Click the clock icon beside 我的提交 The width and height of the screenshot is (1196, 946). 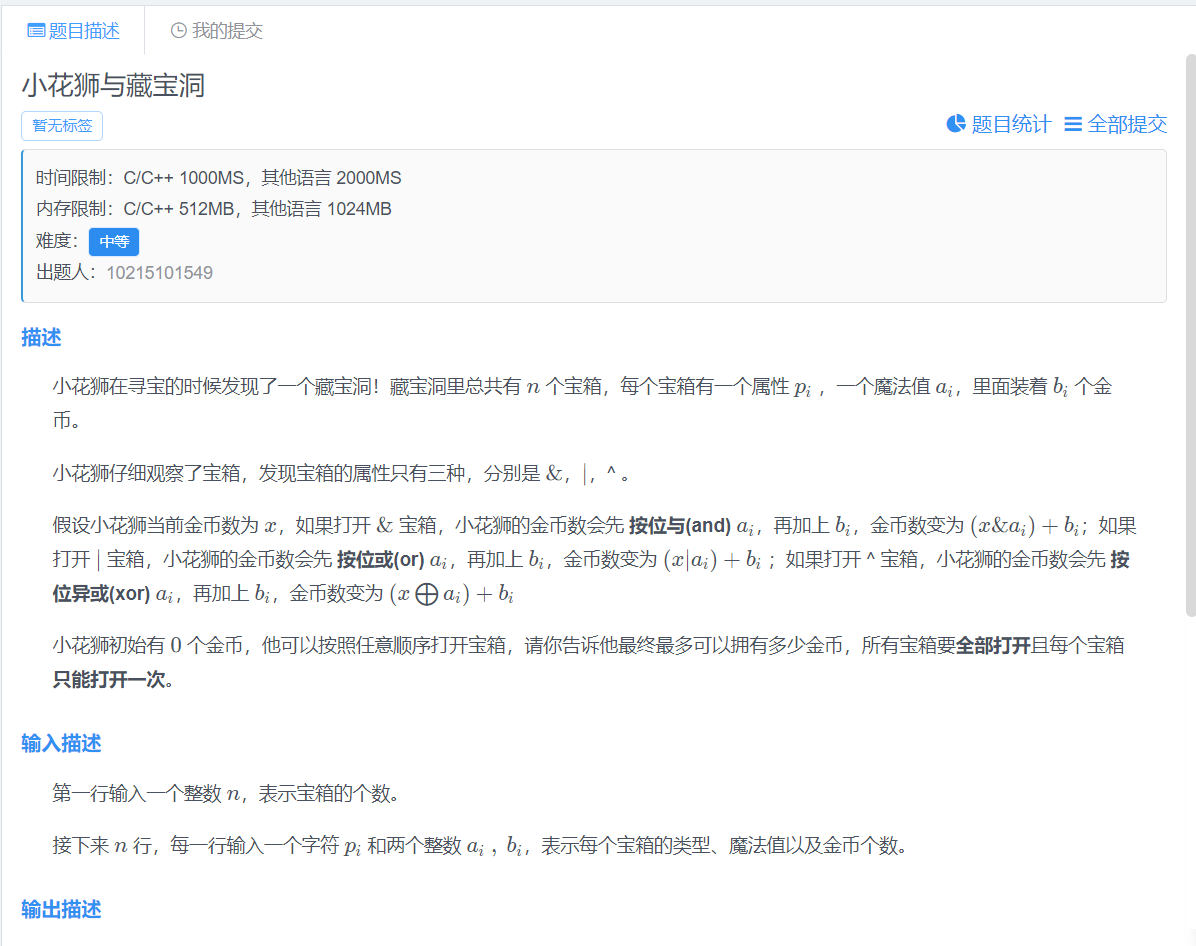tap(179, 31)
